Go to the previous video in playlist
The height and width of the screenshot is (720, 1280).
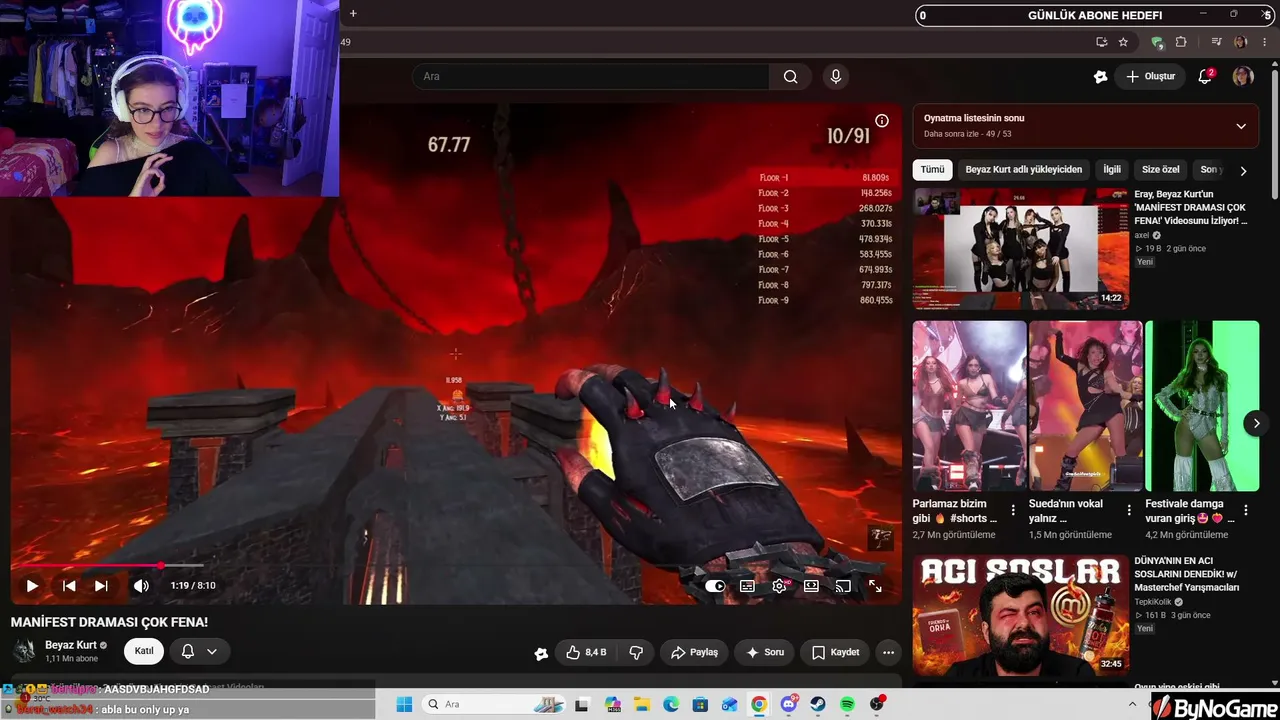(x=69, y=586)
